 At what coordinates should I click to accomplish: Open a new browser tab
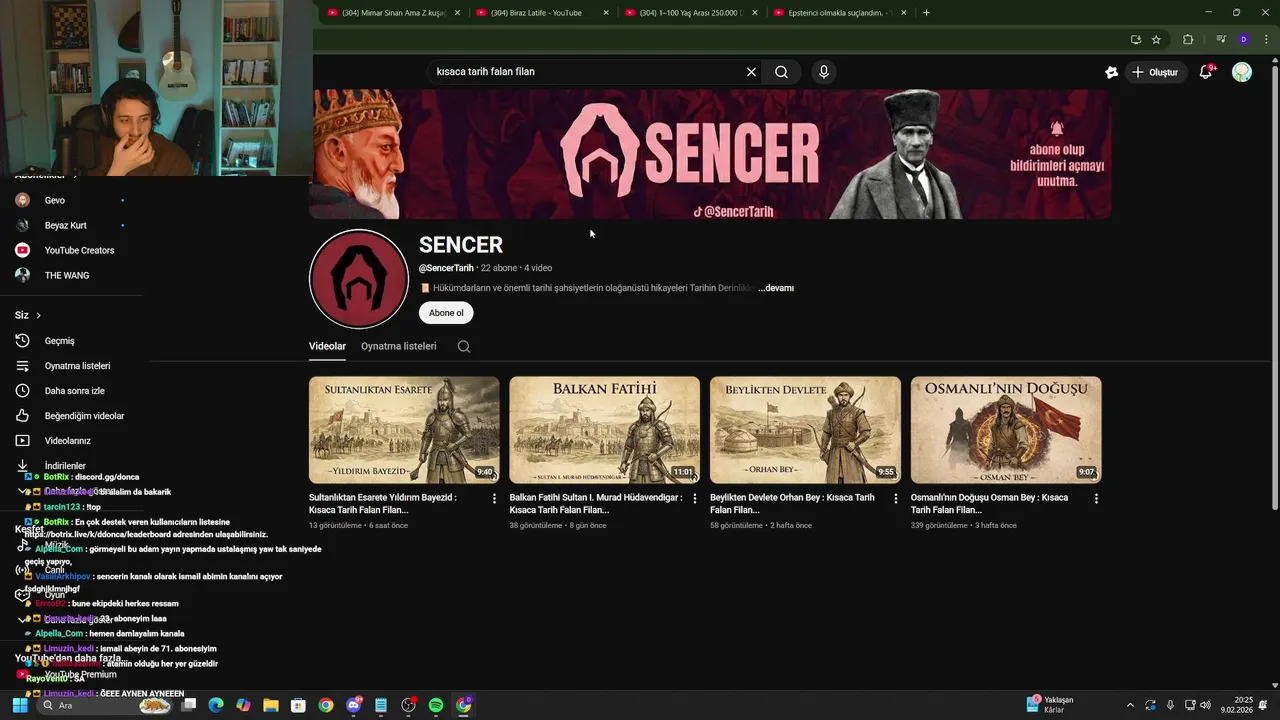[926, 13]
